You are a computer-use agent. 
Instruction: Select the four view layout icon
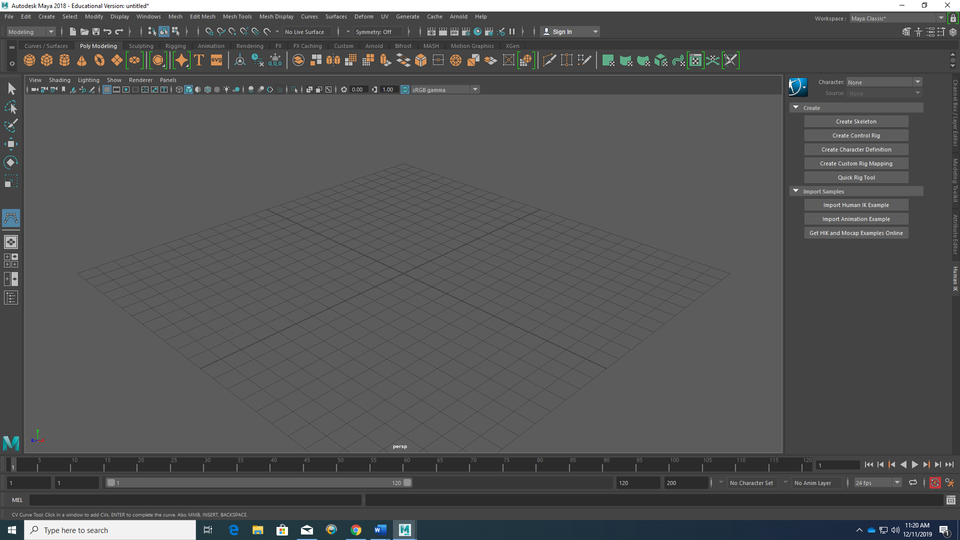click(x=11, y=261)
